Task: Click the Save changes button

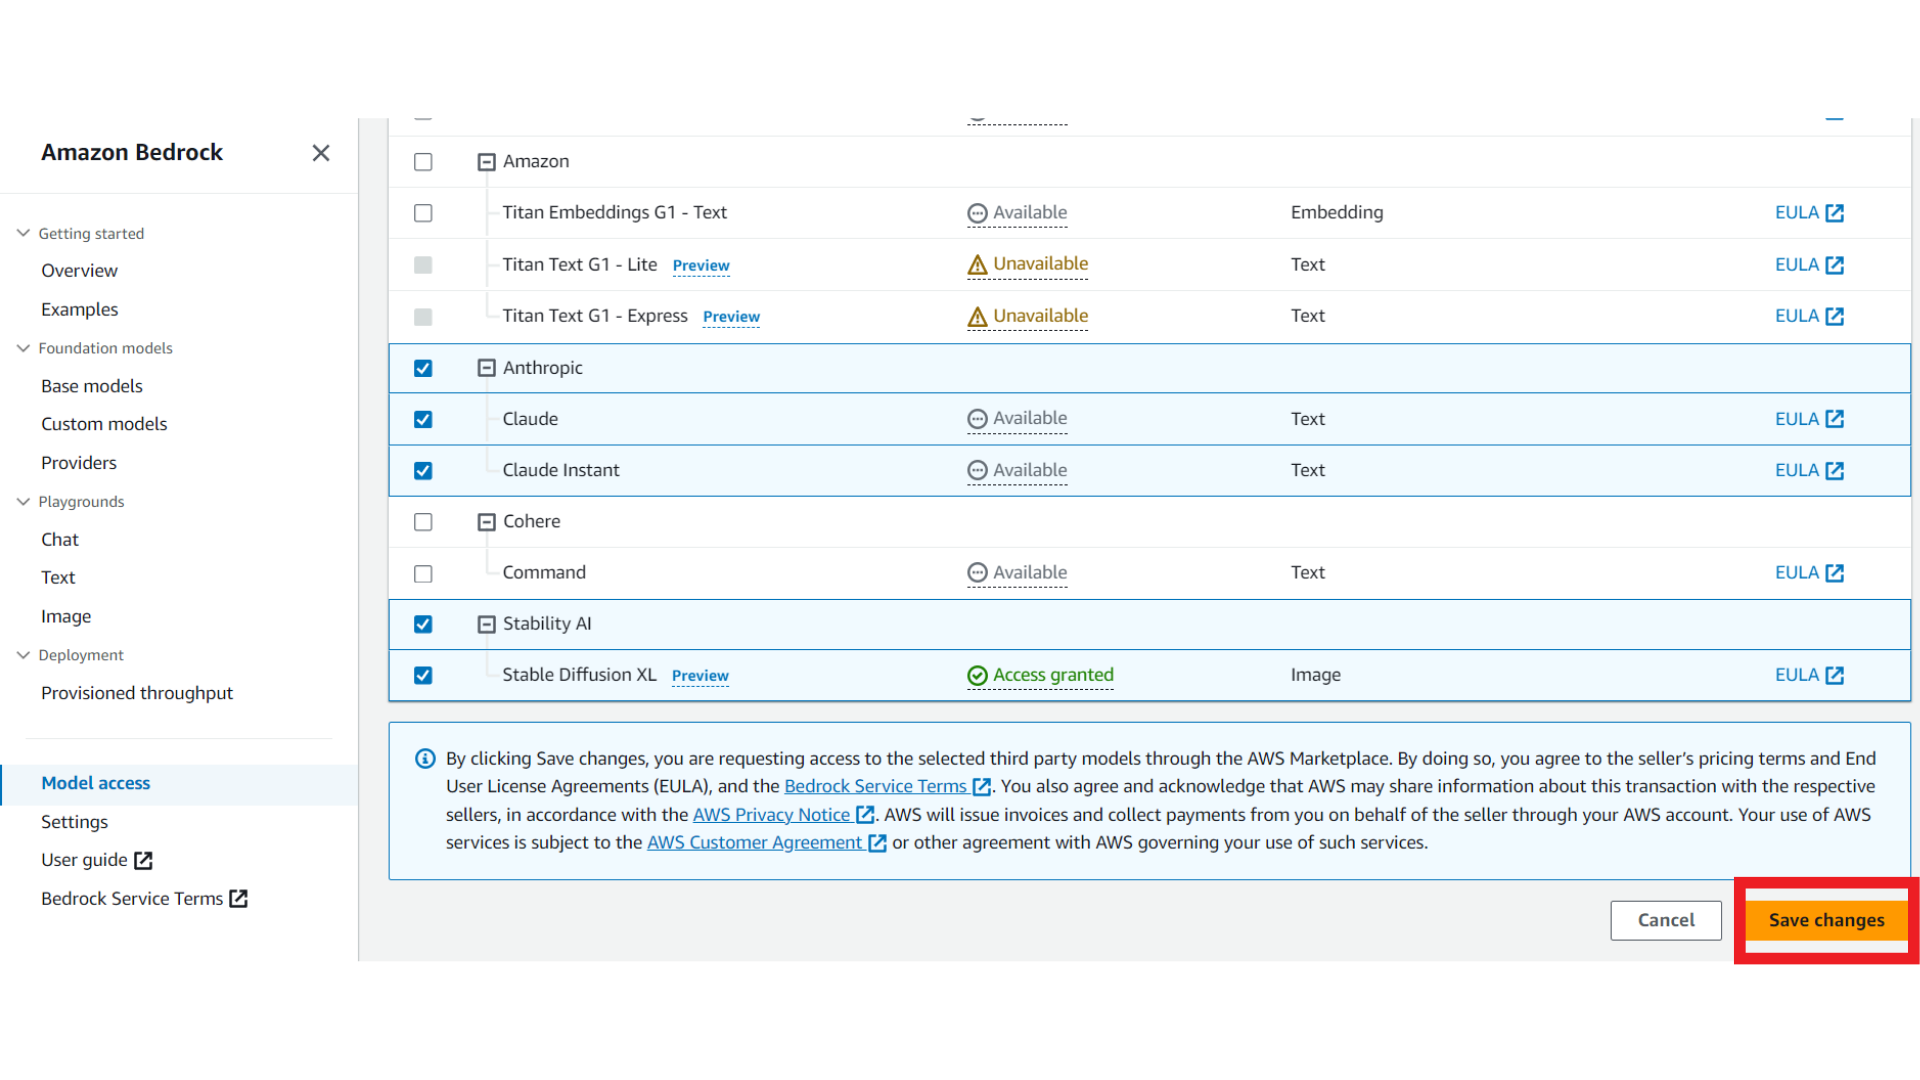Action: [1826, 920]
